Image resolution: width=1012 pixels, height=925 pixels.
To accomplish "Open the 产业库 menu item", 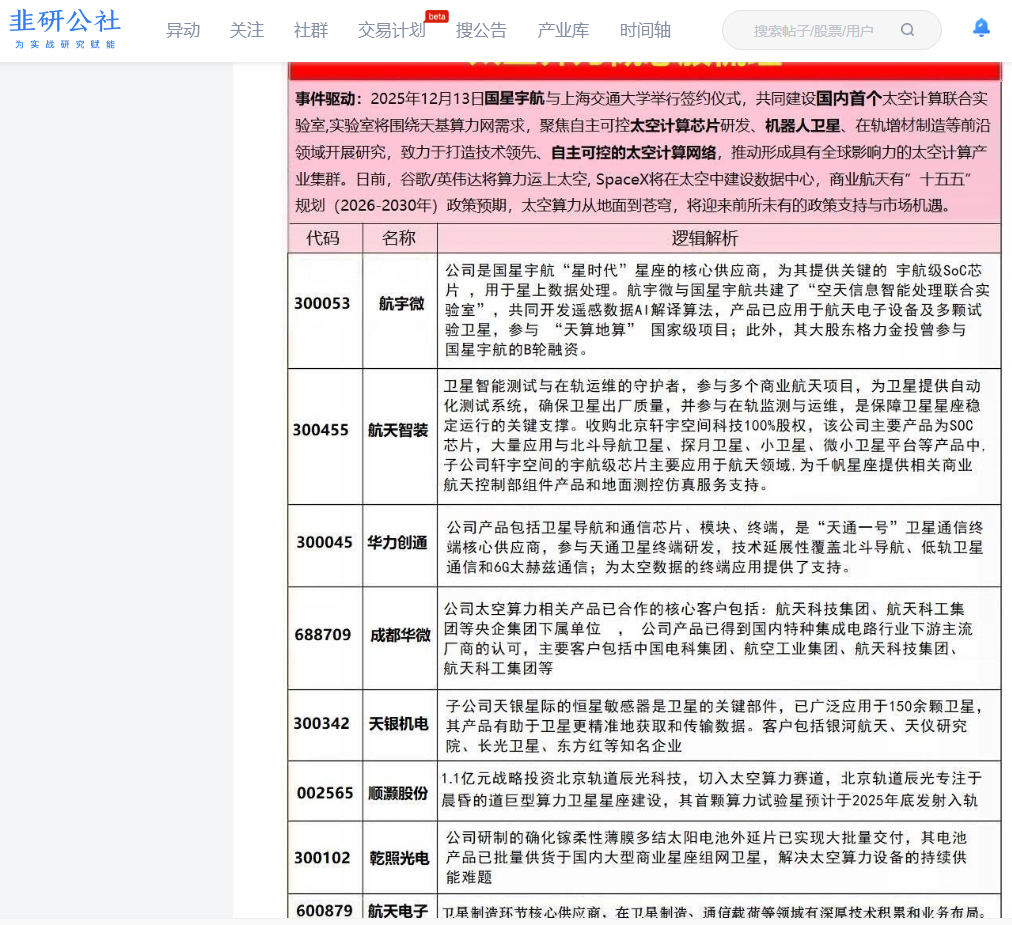I will (x=563, y=30).
